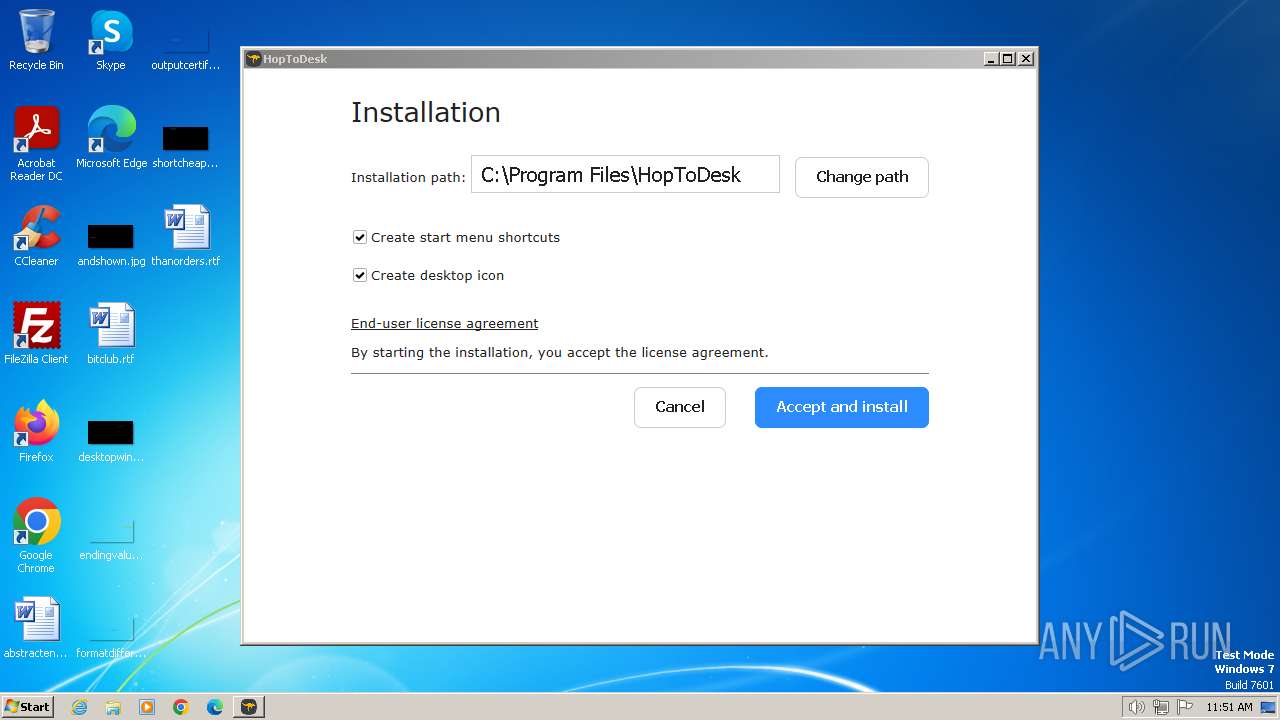This screenshot has width=1280, height=720.
Task: Click the volume speaker tray icon
Action: [1136, 707]
